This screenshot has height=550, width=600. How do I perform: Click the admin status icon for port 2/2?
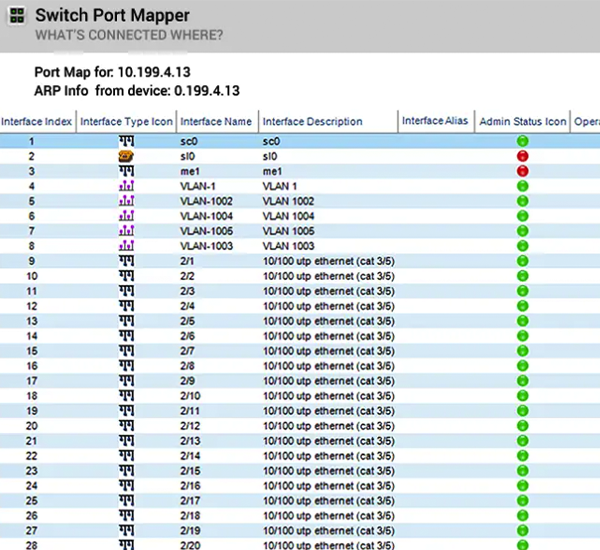(x=523, y=276)
